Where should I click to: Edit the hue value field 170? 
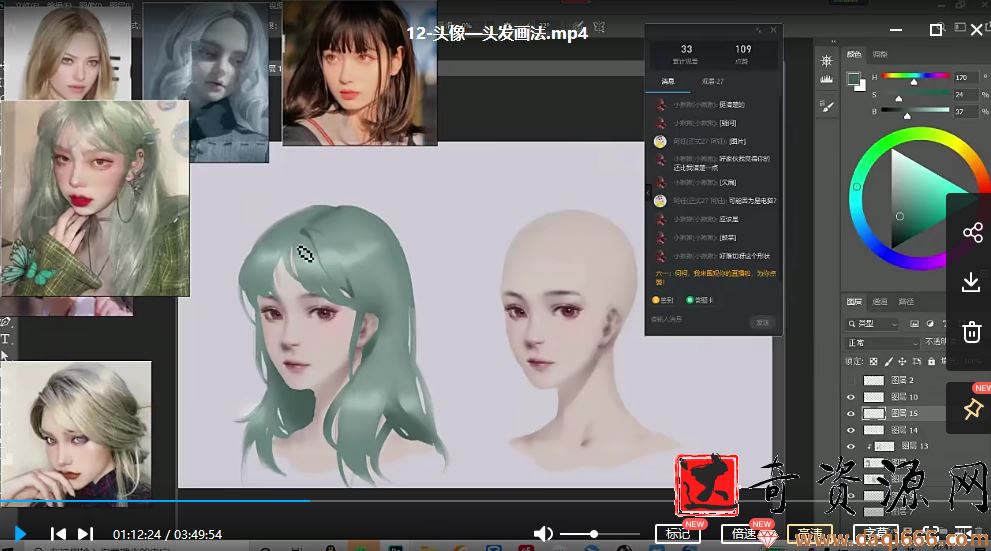coord(965,77)
